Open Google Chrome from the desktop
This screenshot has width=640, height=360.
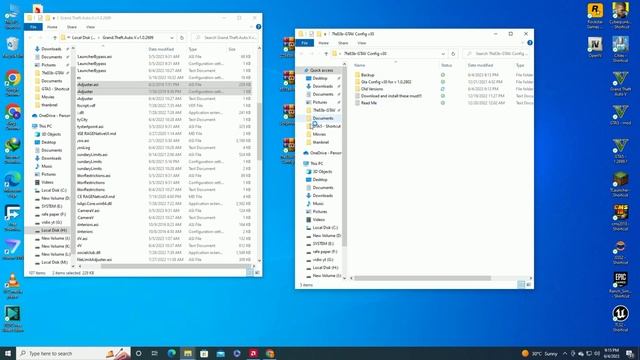[x=13, y=81]
